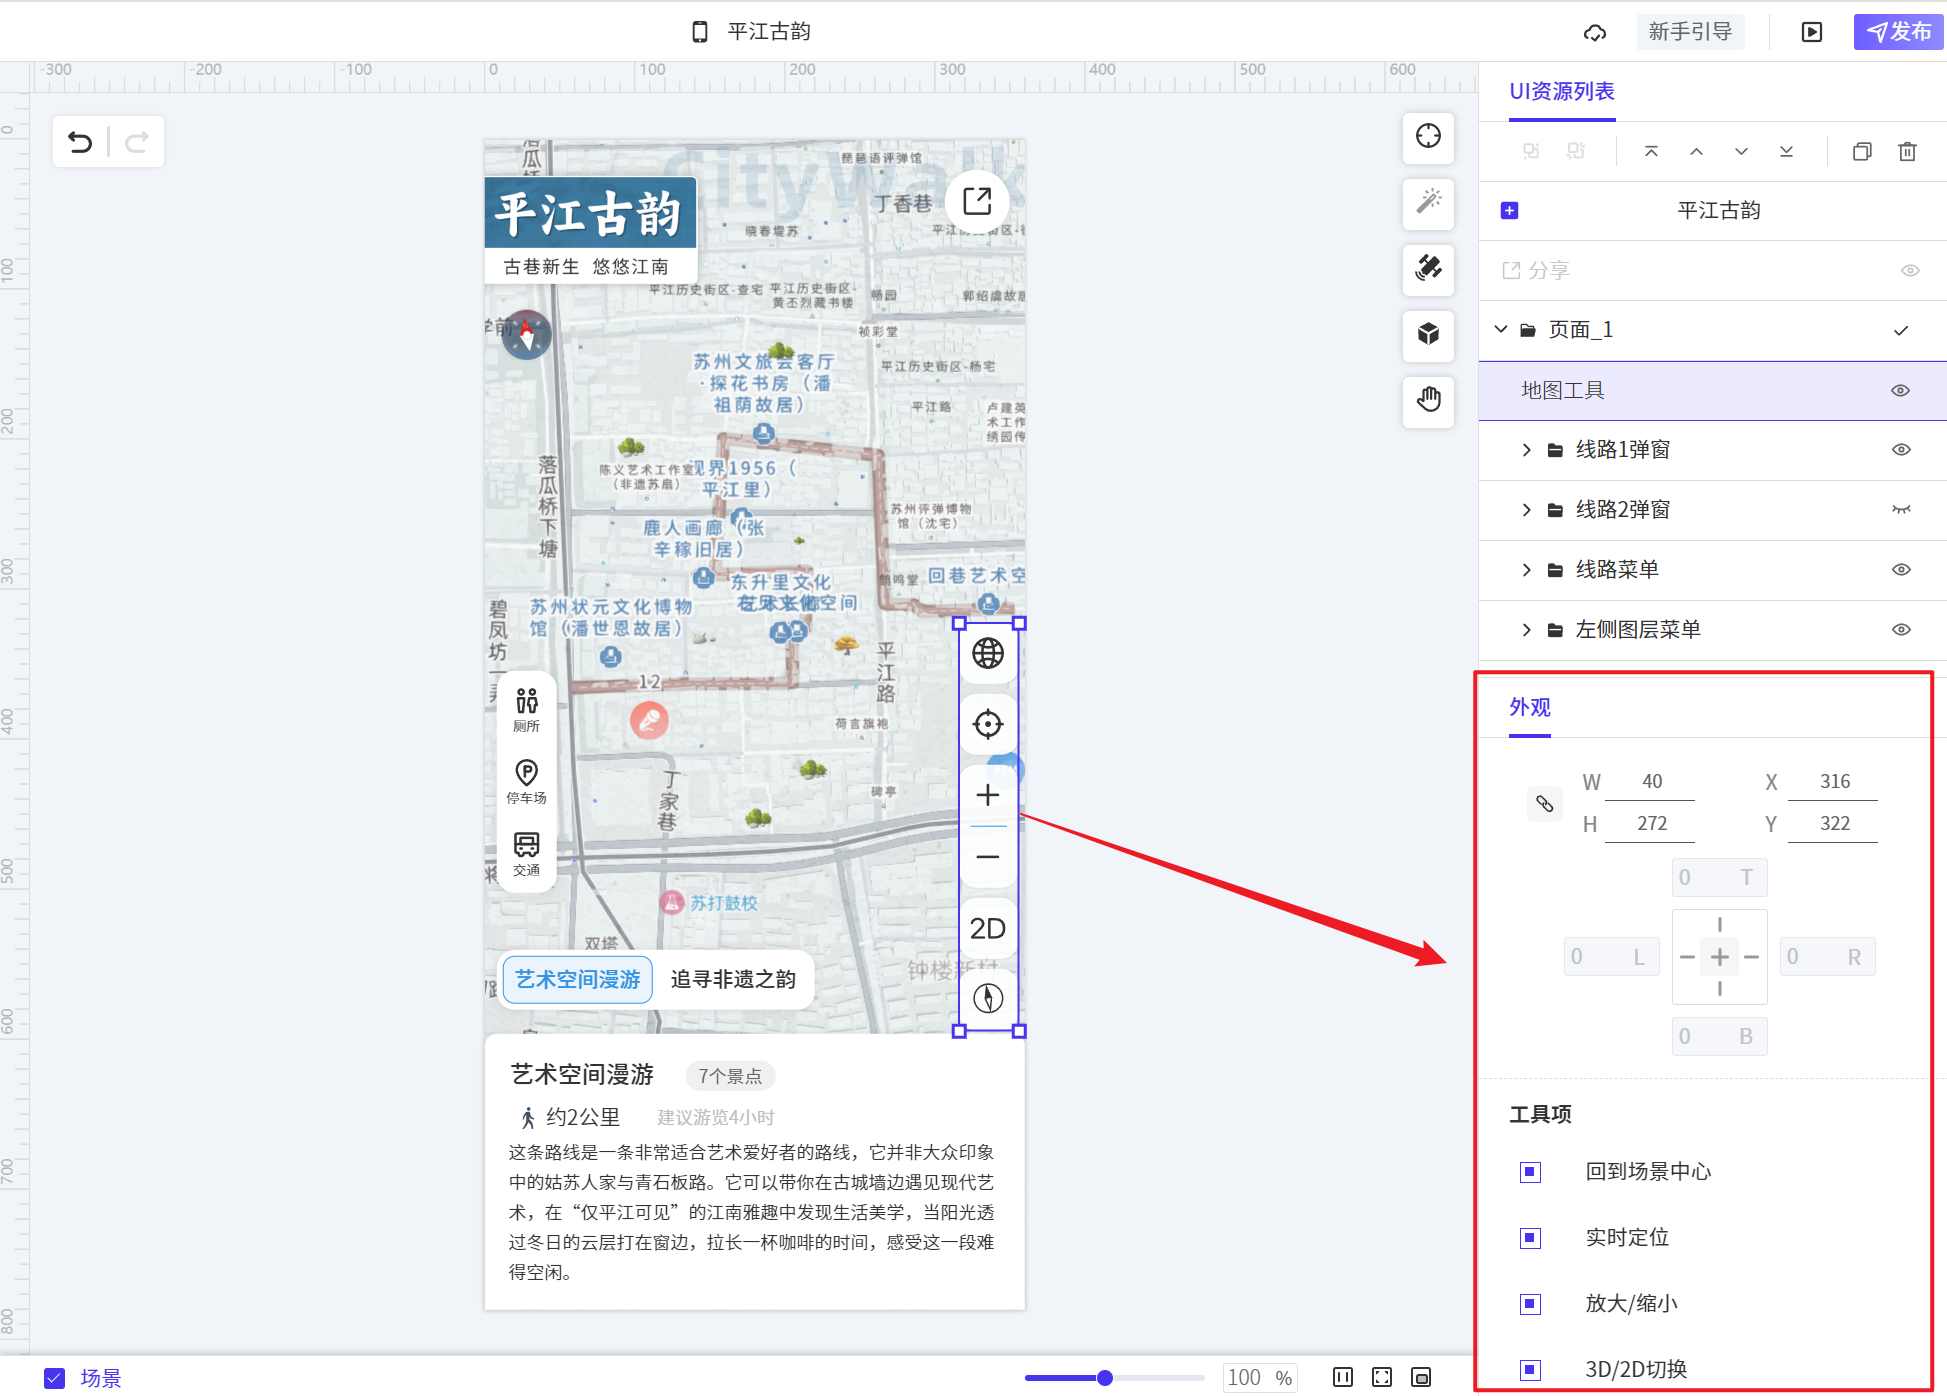
Task: Click the ungroup layers icon
Action: click(1576, 151)
